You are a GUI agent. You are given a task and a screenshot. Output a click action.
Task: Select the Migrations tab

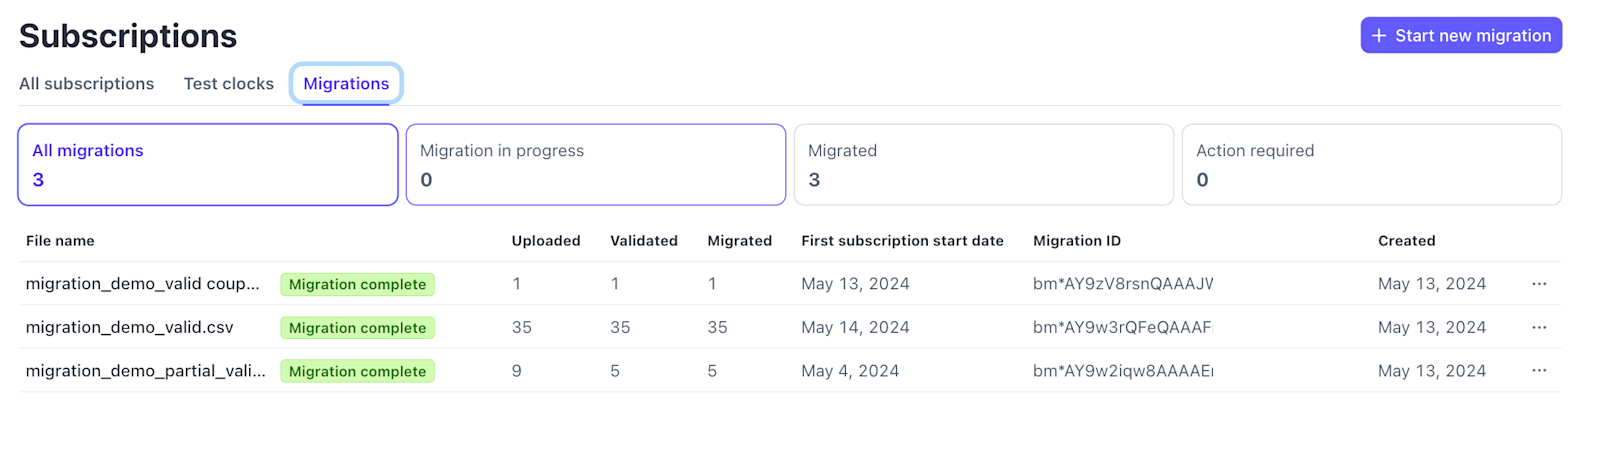(x=346, y=84)
